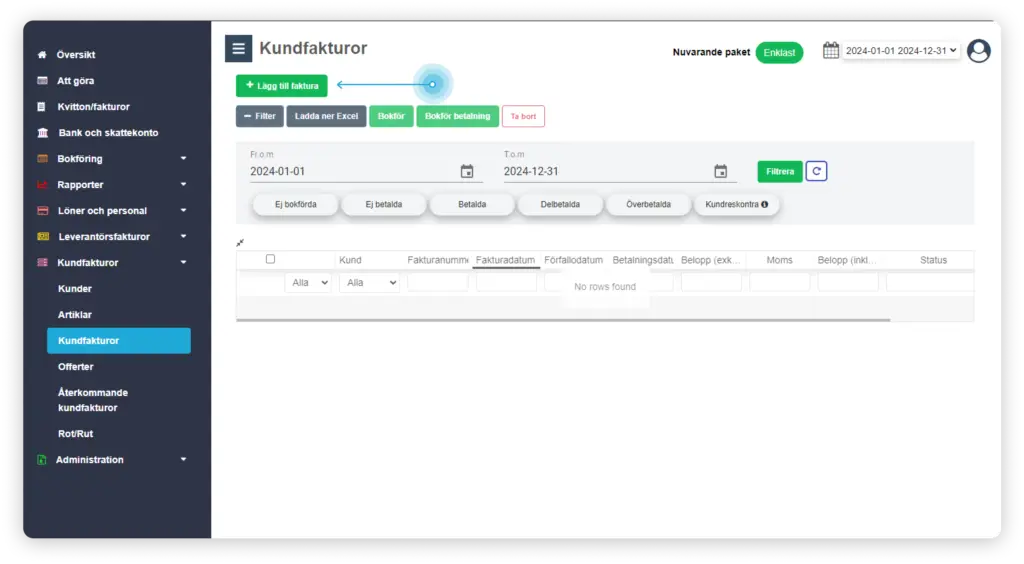The width and height of the screenshot is (1024, 564).
Task: Tick the select-all checkbox in table header
Action: [270, 259]
